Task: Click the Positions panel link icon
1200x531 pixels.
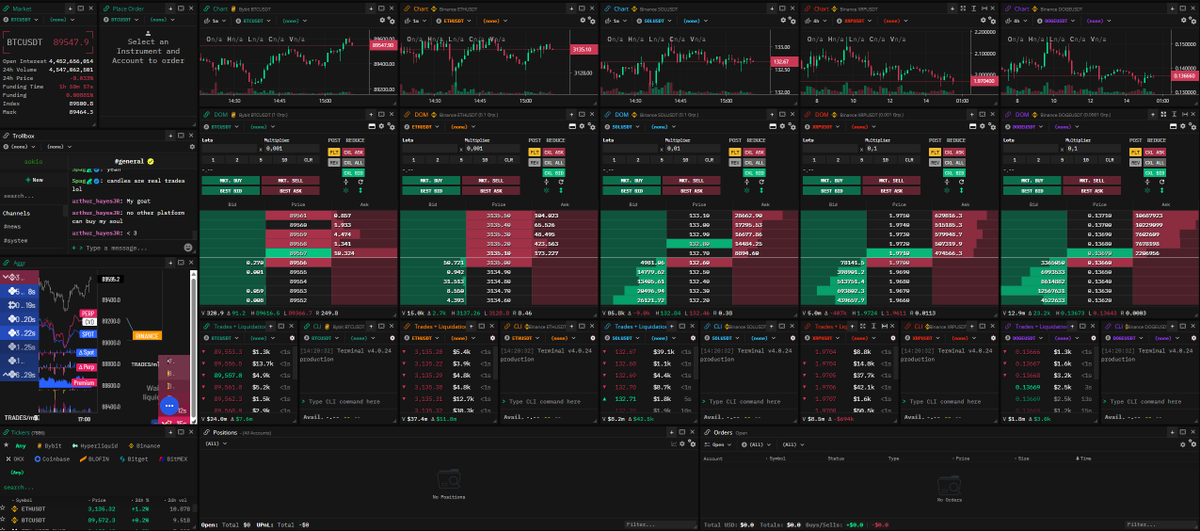Action: tap(206, 432)
